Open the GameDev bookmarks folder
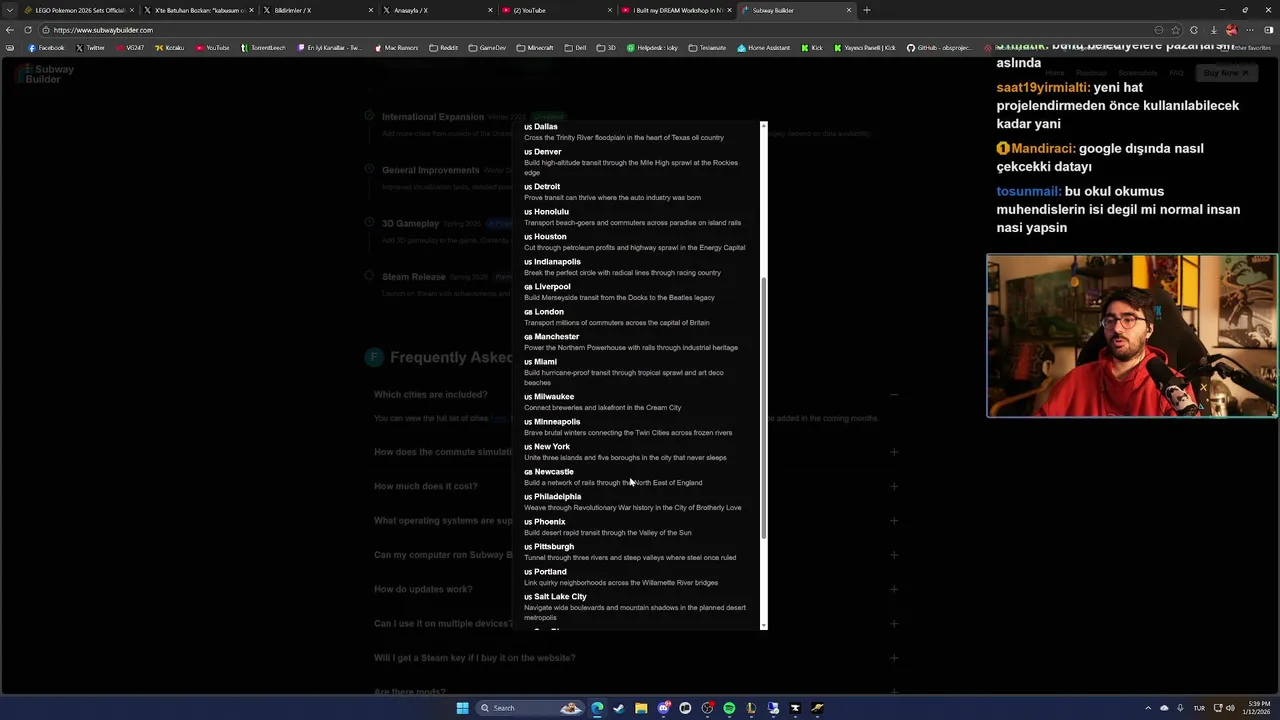This screenshot has width=1280, height=720. [x=487, y=47]
